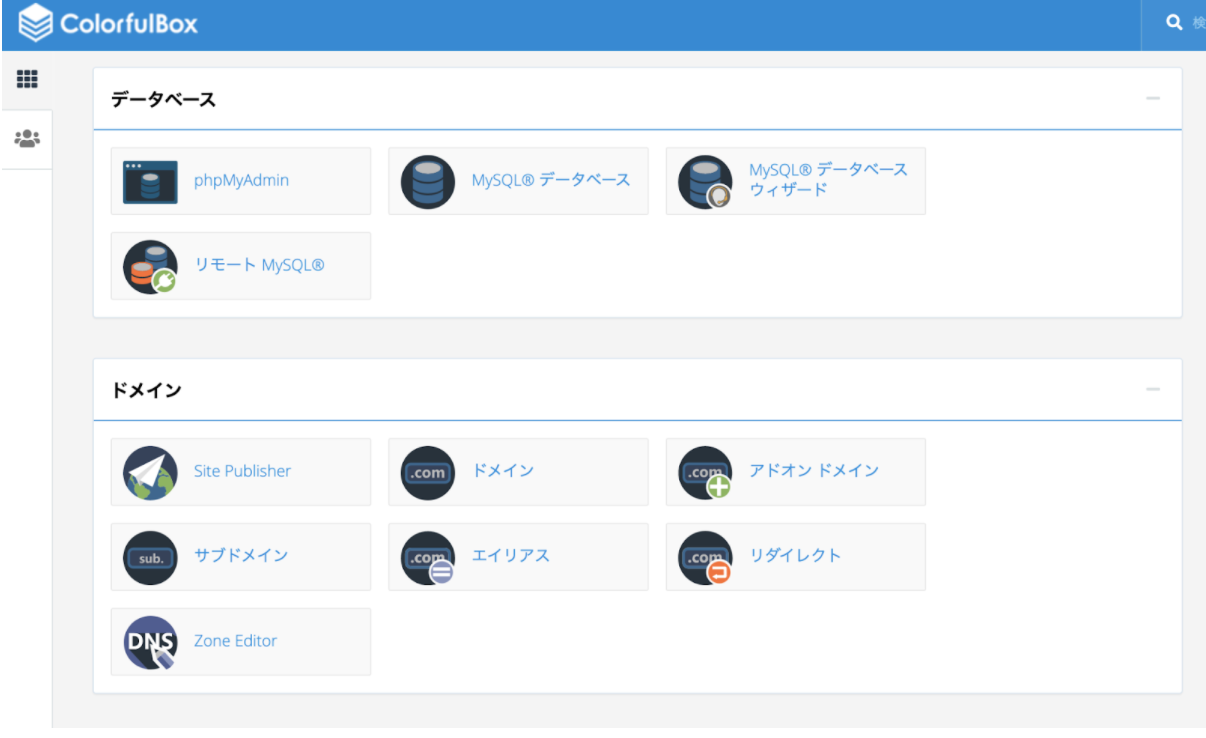This screenshot has width=1206, height=738.
Task: Click the search magnifier icon
Action: (x=1174, y=22)
